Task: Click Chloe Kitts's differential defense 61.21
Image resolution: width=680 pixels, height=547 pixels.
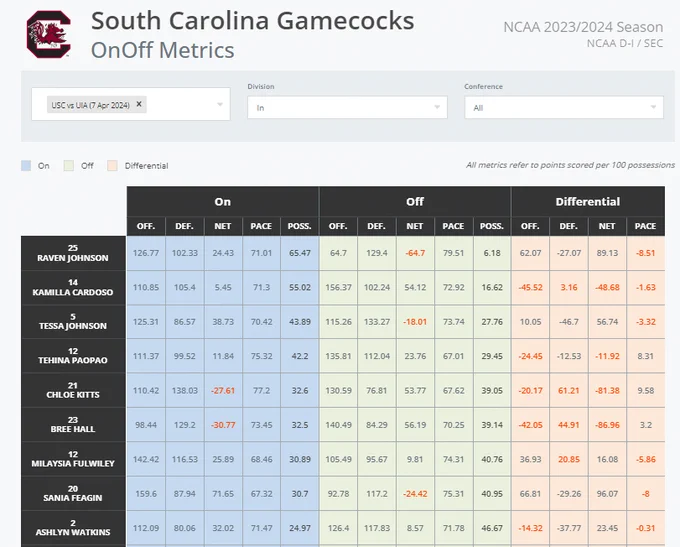Action: click(569, 390)
